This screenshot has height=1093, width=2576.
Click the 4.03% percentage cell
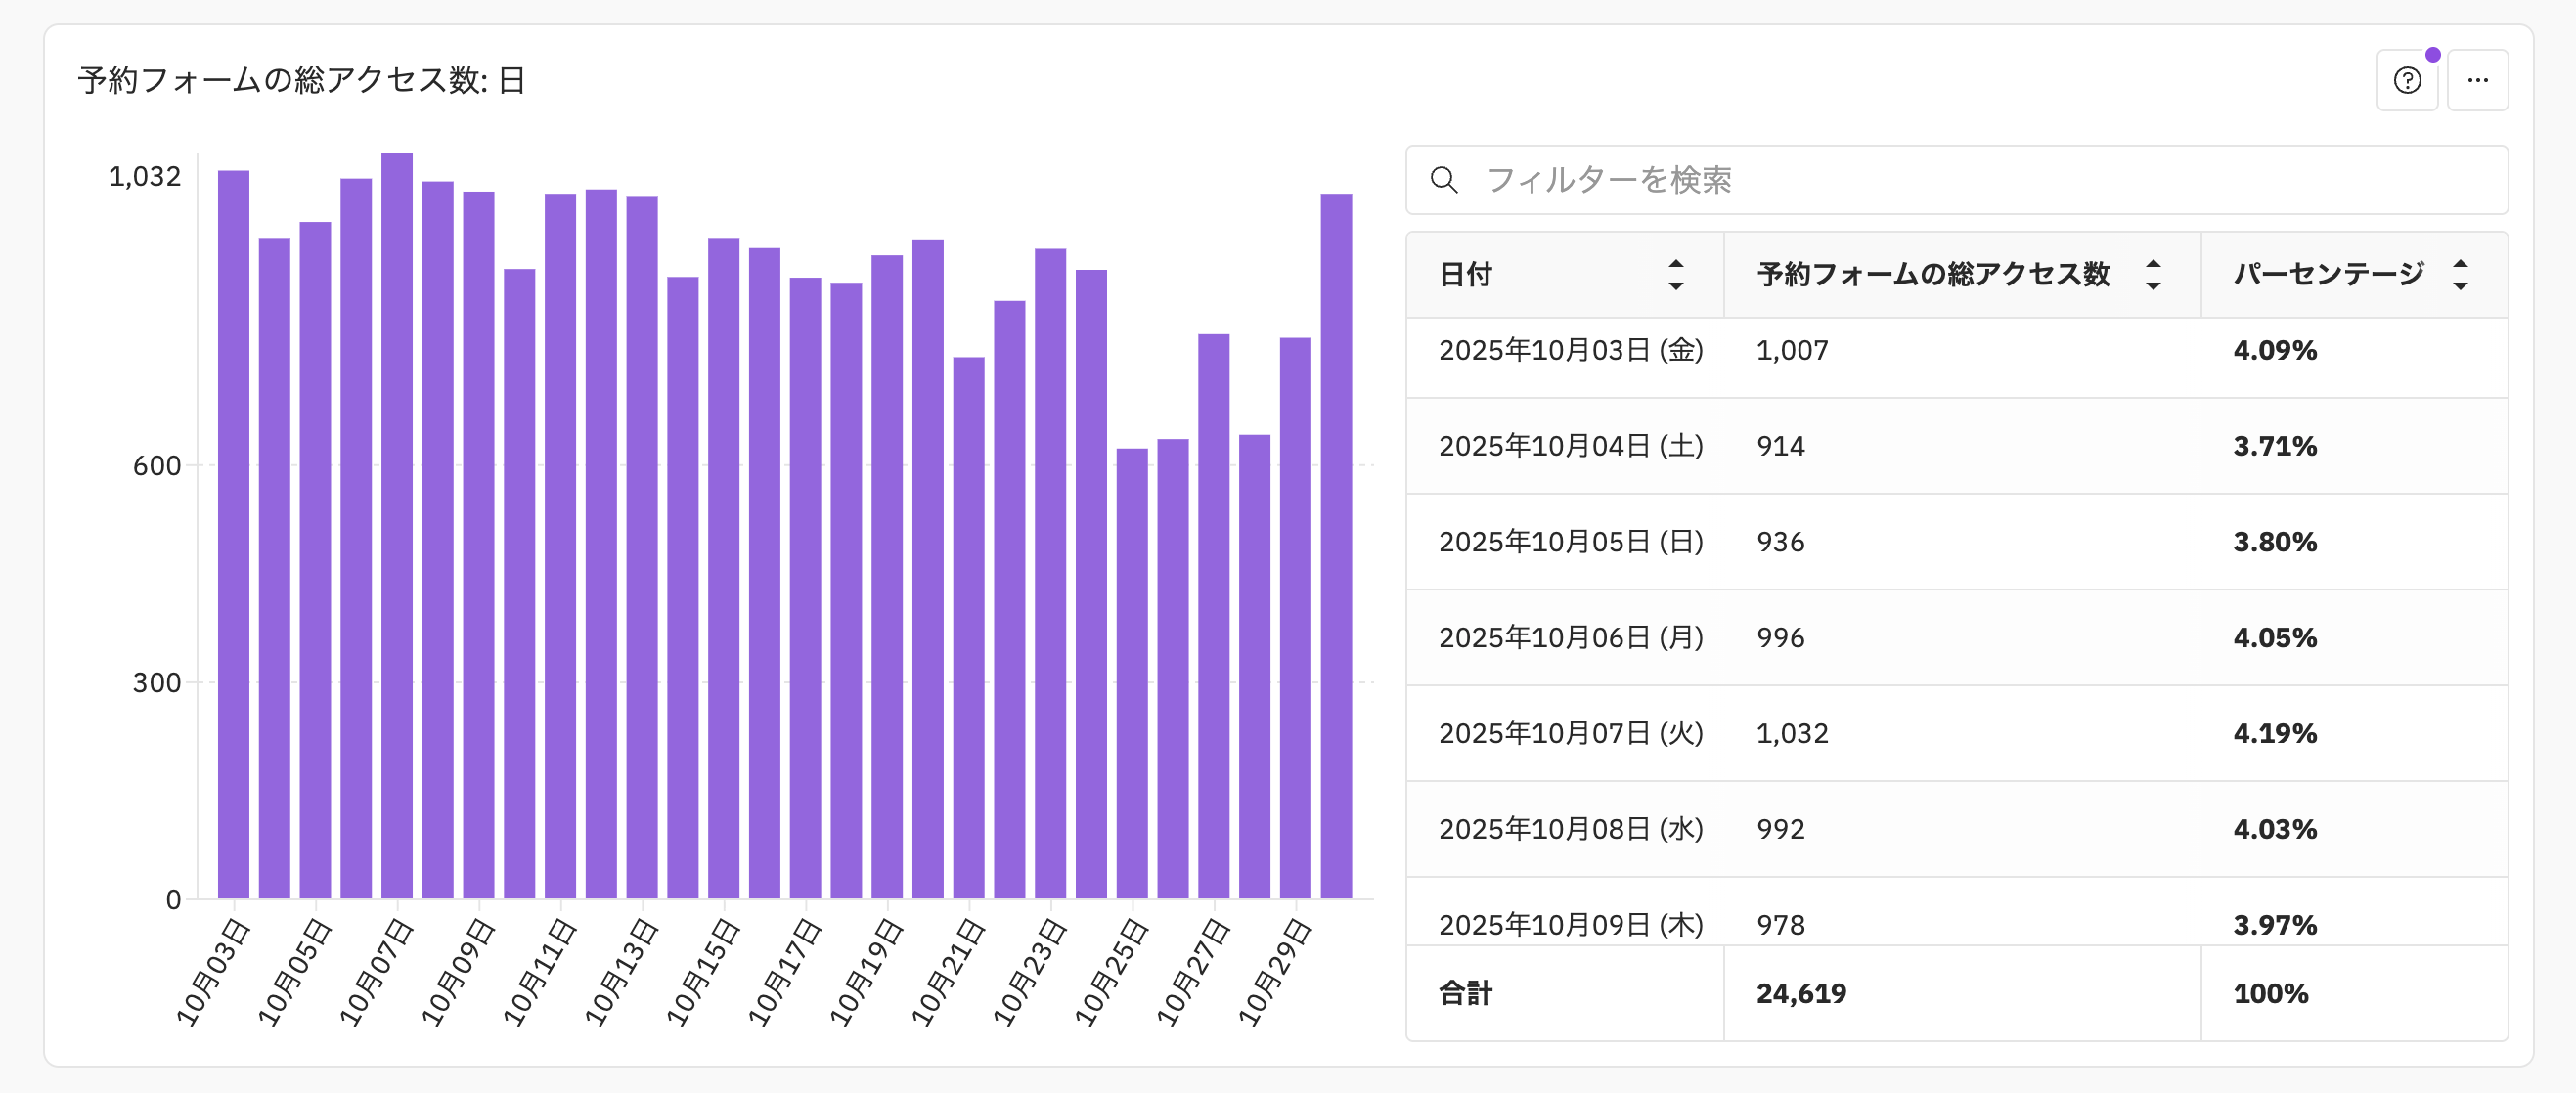point(2275,830)
